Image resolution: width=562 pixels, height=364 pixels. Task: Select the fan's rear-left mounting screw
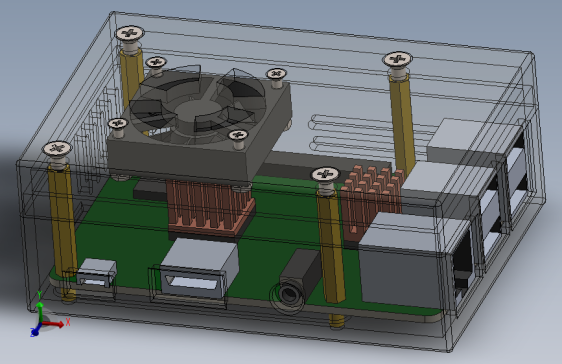[156, 65]
